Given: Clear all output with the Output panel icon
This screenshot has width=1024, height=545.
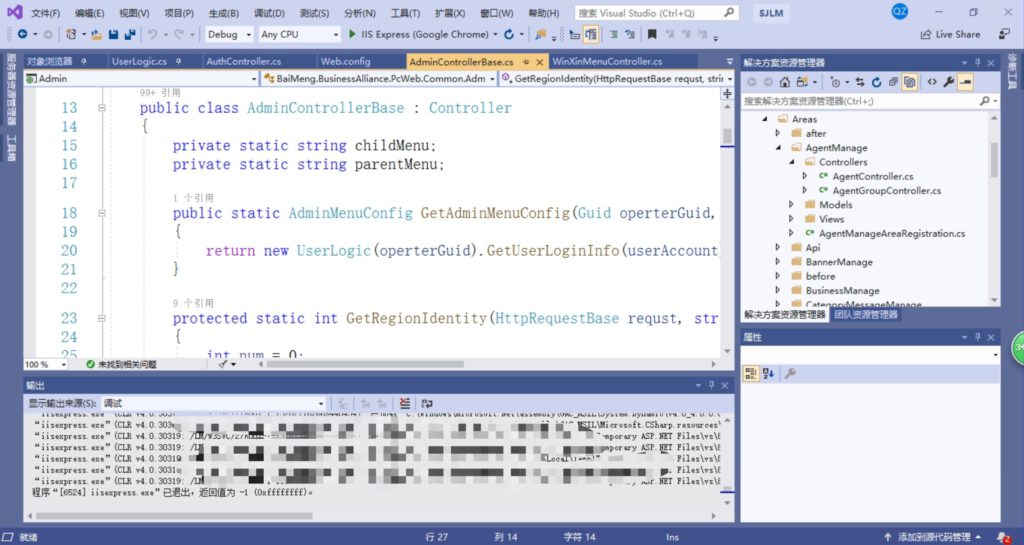Looking at the screenshot, I should click(405, 403).
